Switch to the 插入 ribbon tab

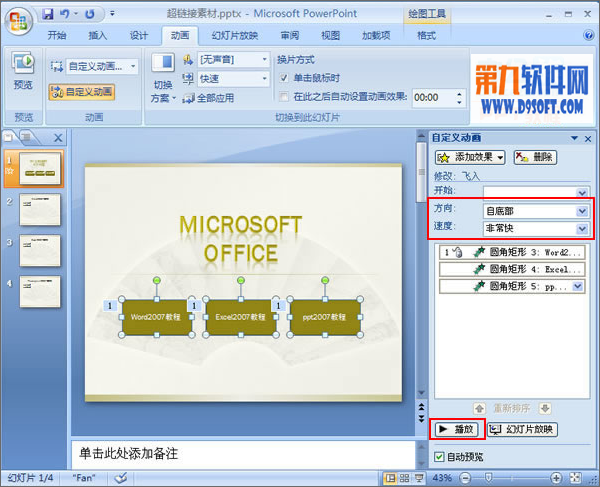click(x=98, y=36)
